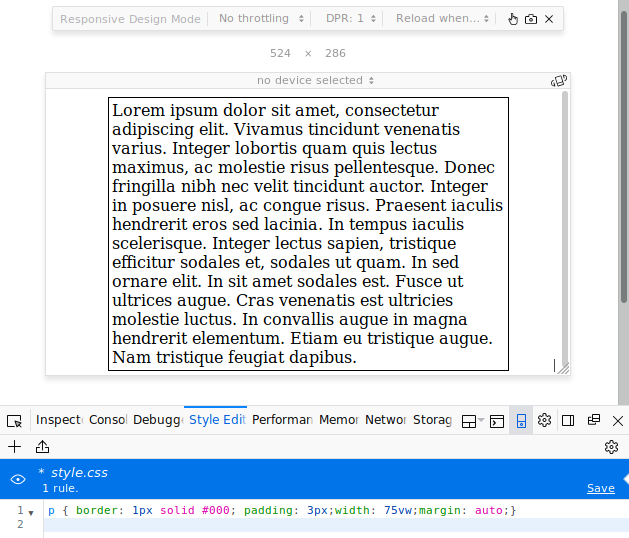Open the developer tools settings gear
The height and width of the screenshot is (538, 629).
click(545, 420)
